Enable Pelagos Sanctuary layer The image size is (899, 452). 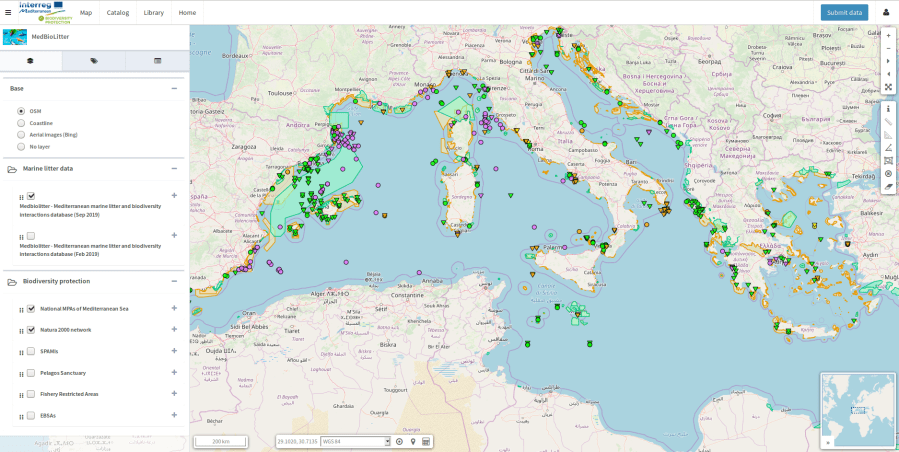31,372
